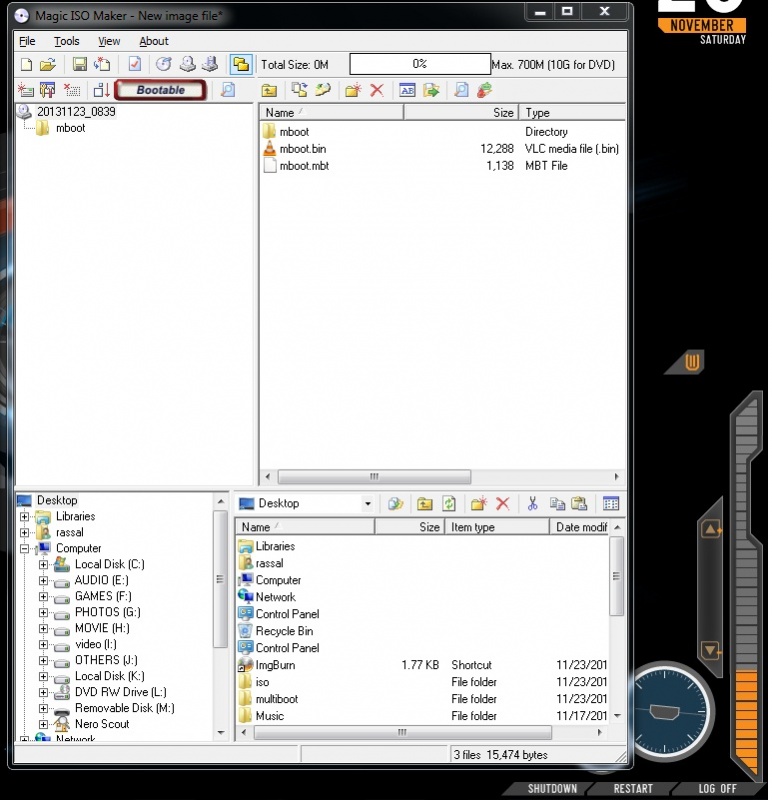Click the green refresh icon in lower toolbar
This screenshot has height=800, width=772.
click(x=450, y=504)
